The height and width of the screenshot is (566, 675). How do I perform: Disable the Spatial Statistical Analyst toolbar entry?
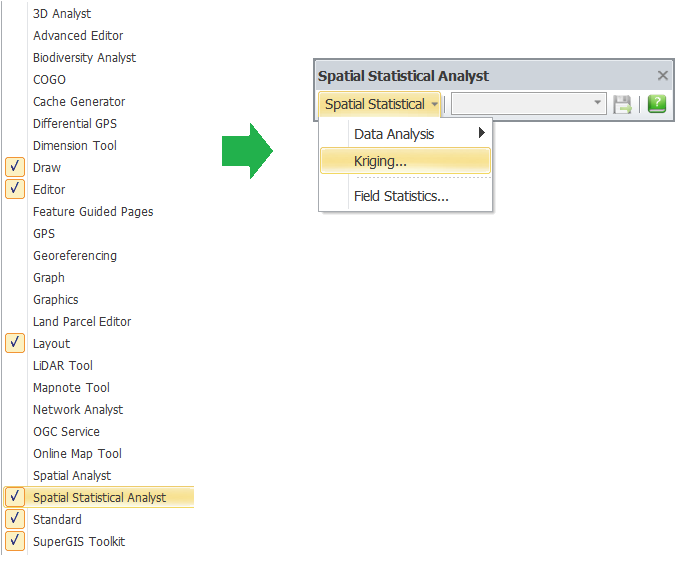tap(15, 497)
